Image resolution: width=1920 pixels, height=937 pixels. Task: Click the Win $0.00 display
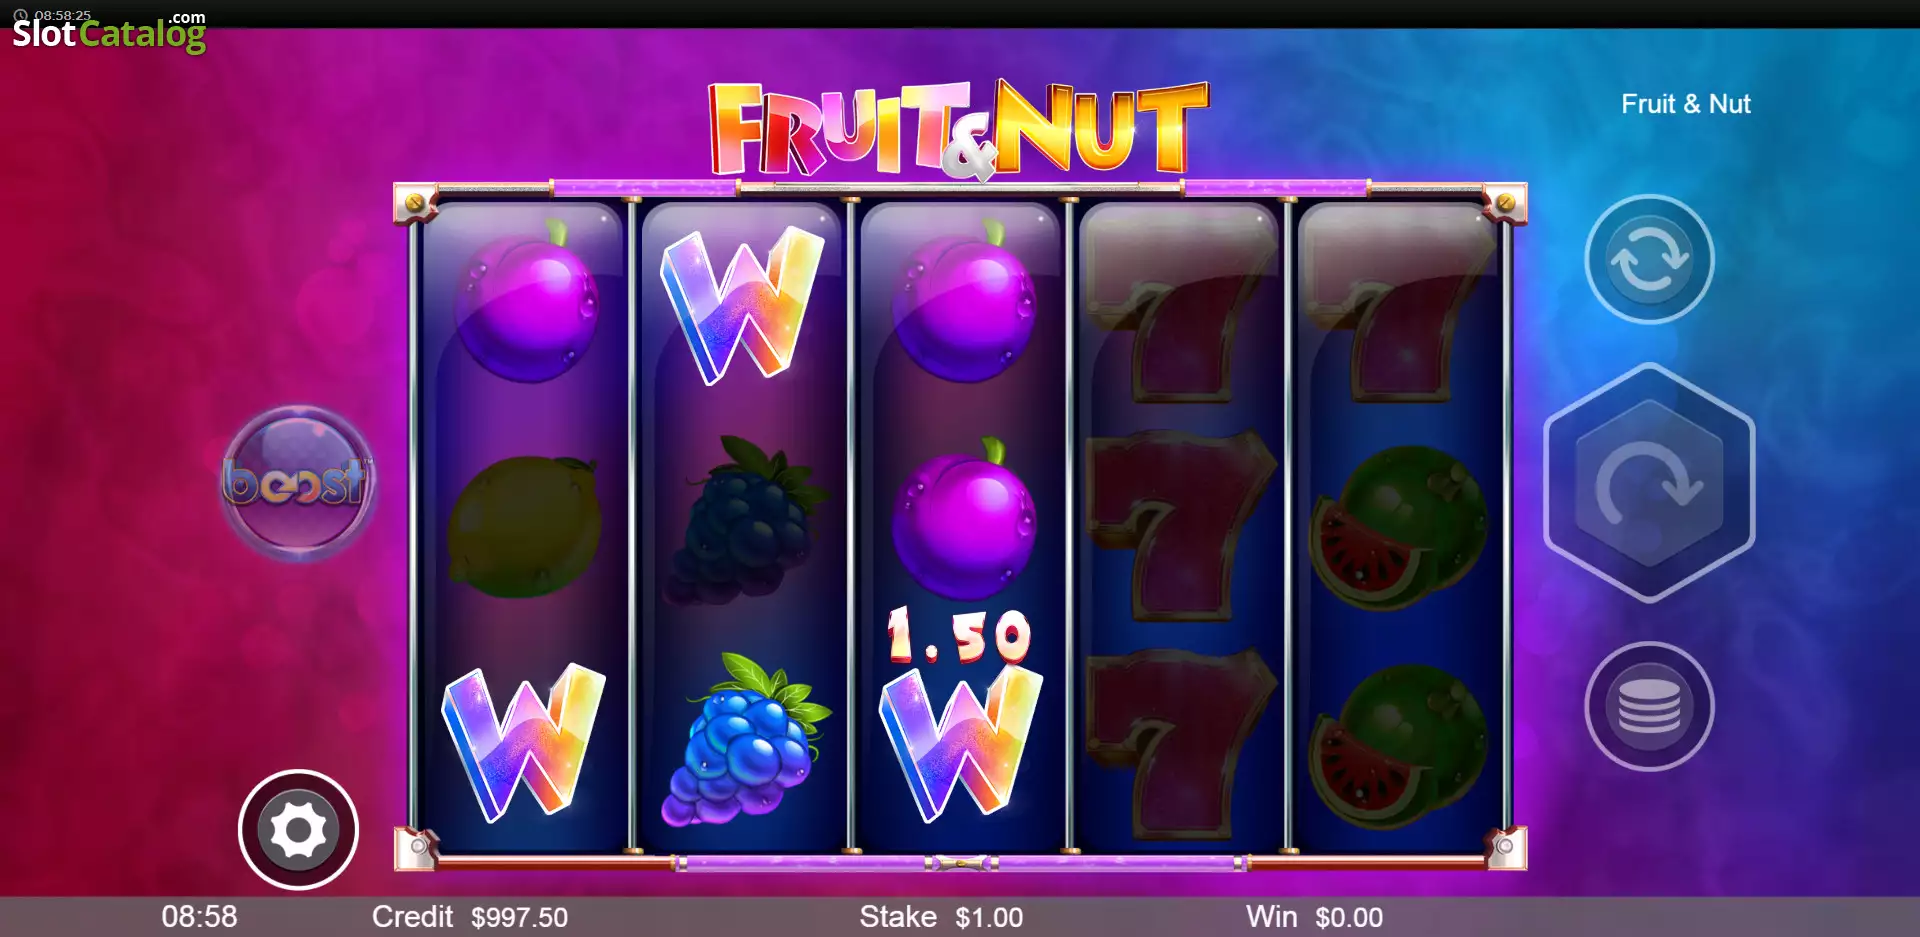tap(1314, 917)
